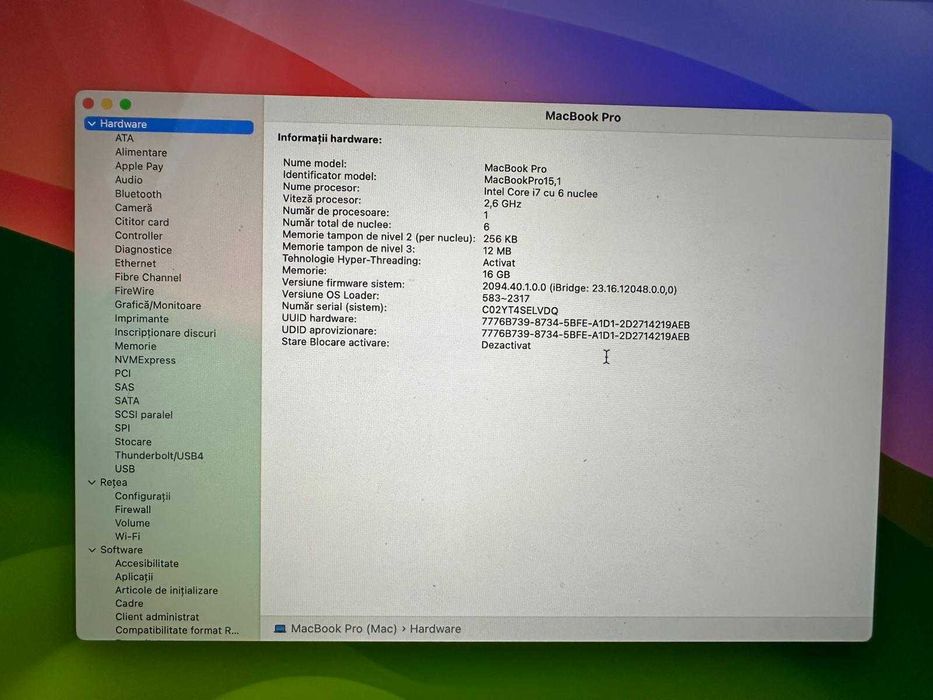Screen dimensions: 933x700
Task: Click the 256 KB level 2 cache value
Action: point(500,239)
